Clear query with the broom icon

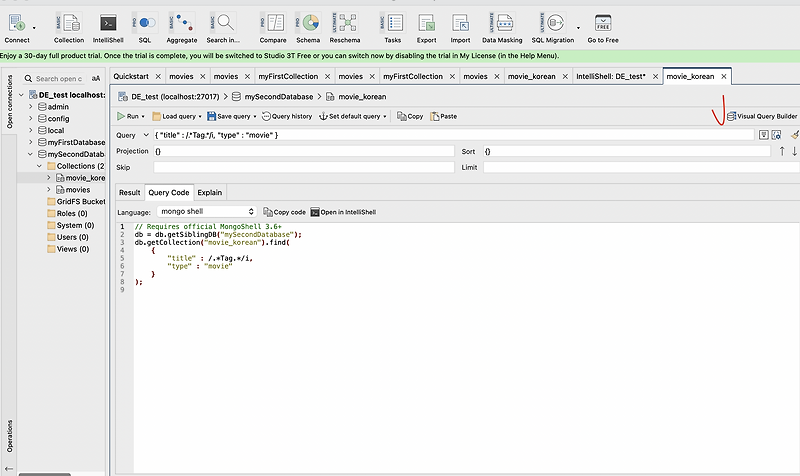[x=794, y=134]
